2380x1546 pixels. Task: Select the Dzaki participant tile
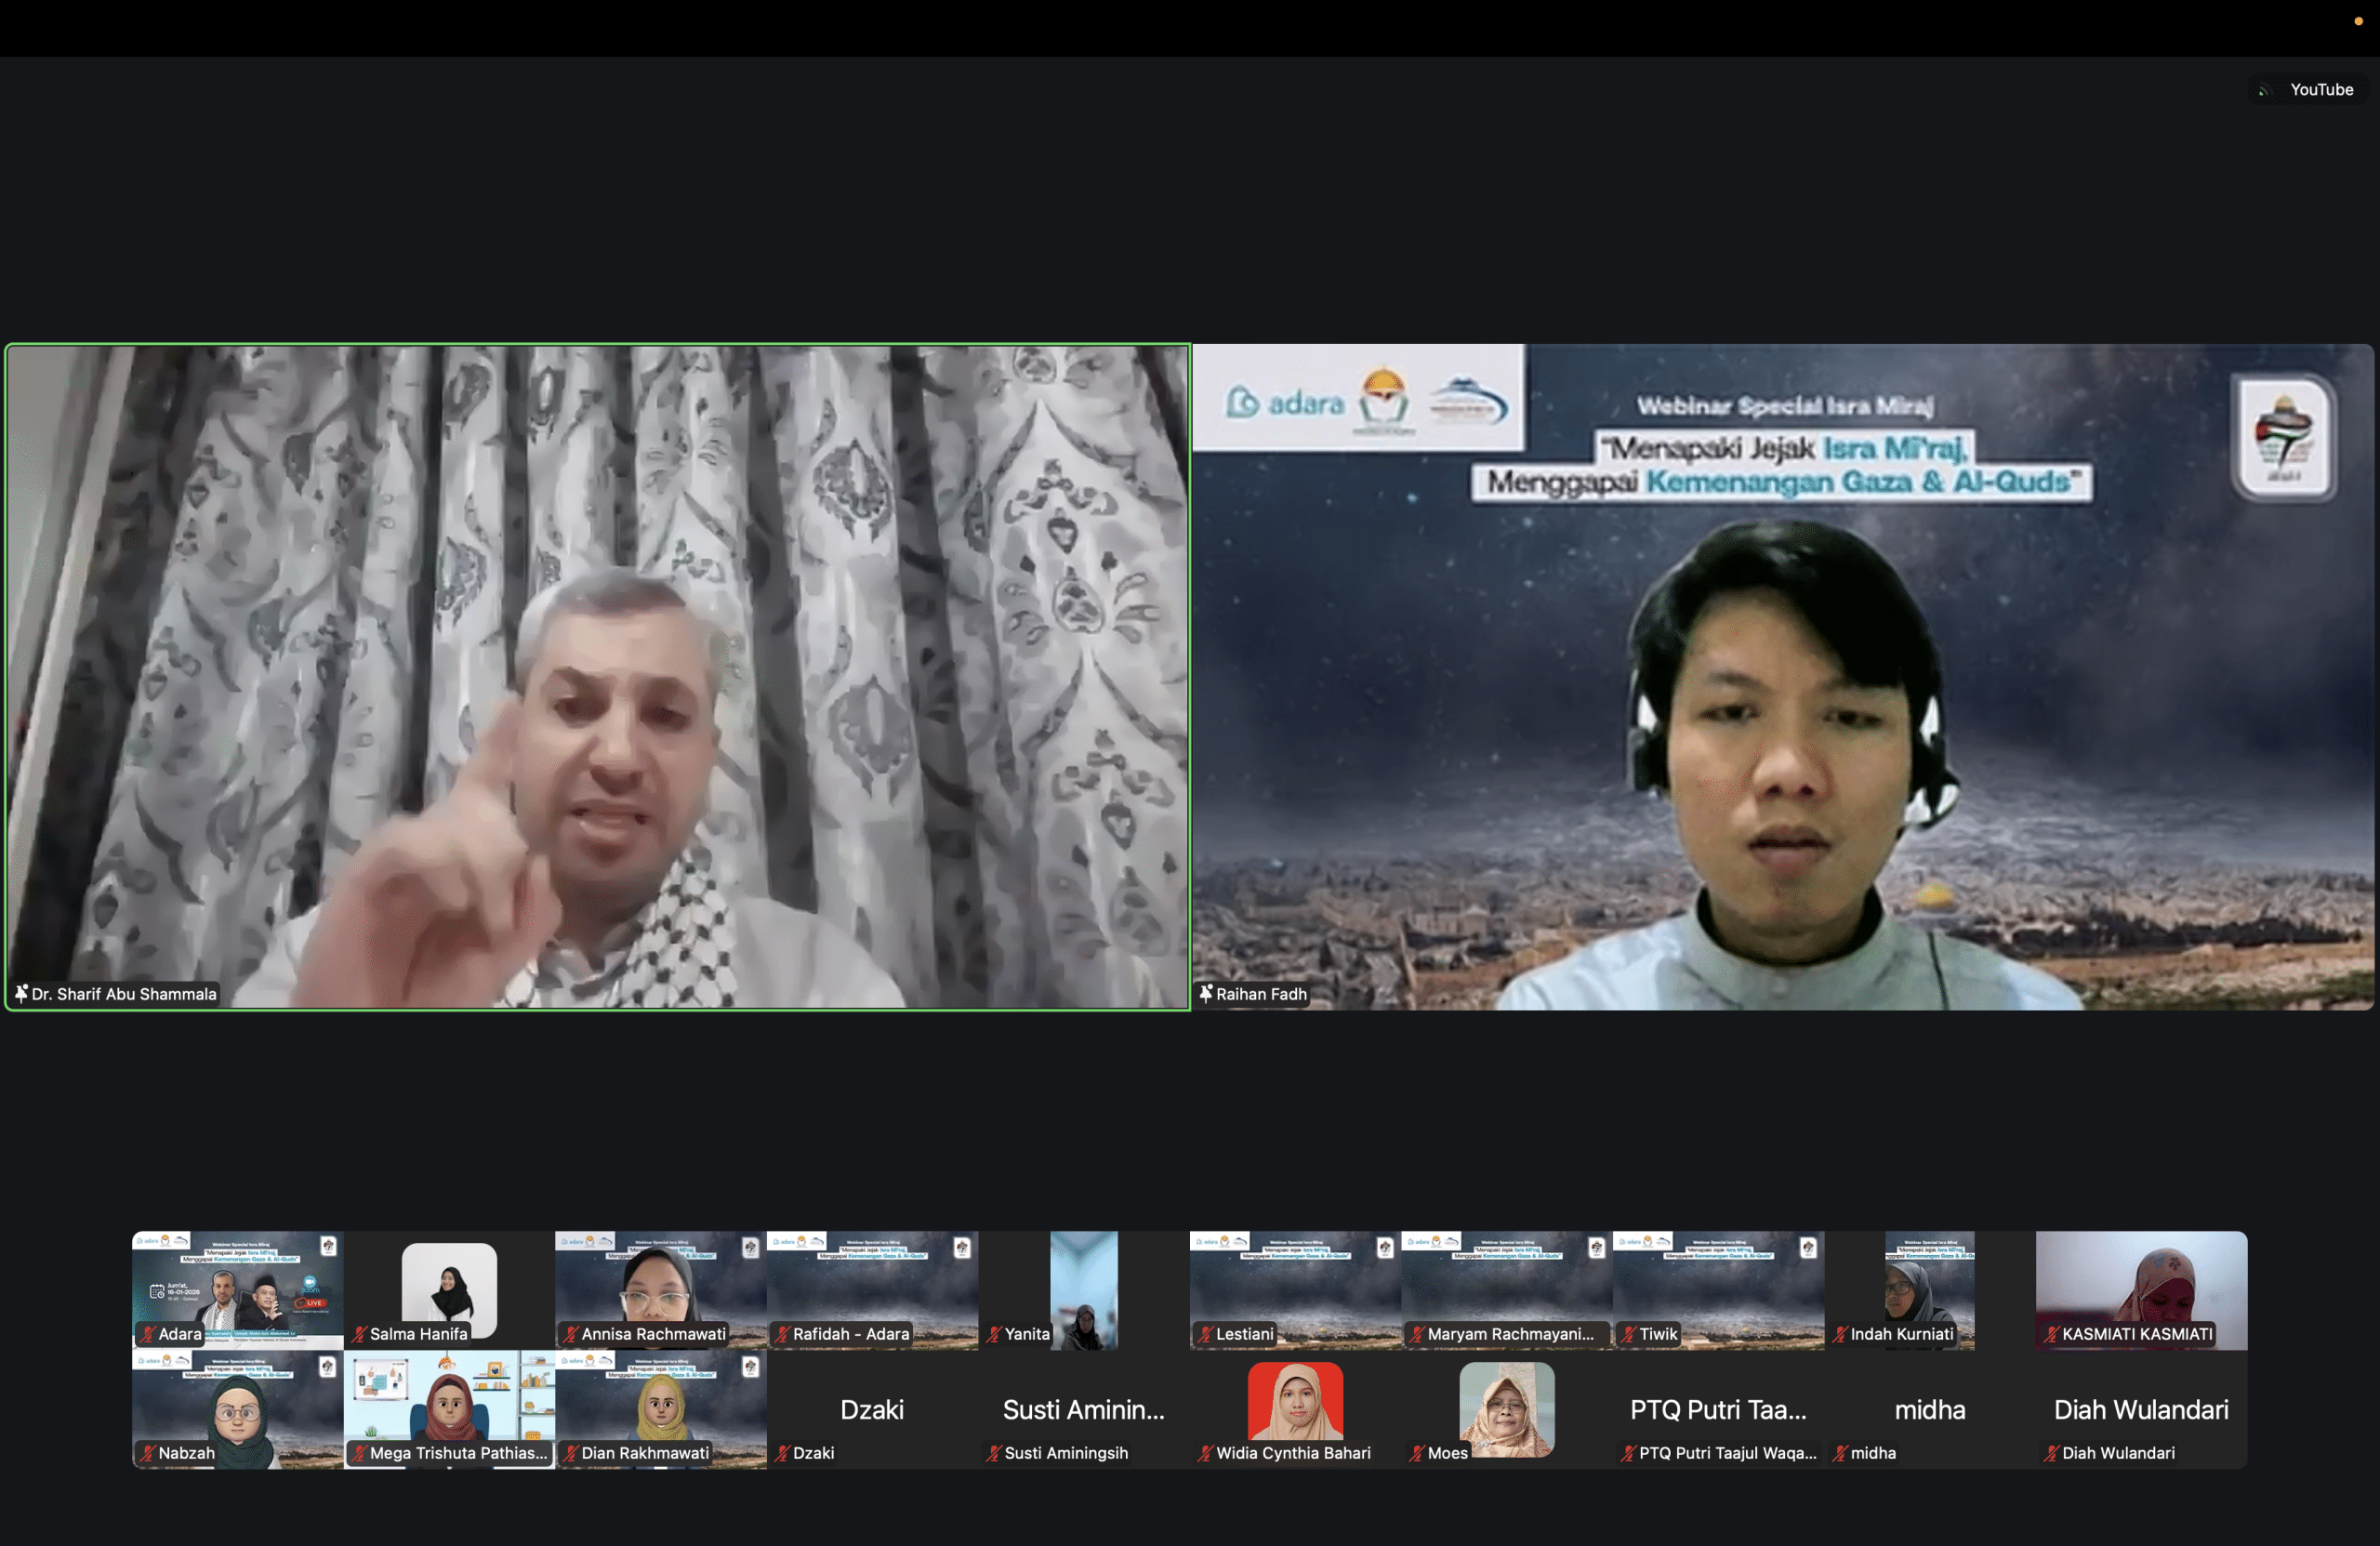coord(872,1410)
